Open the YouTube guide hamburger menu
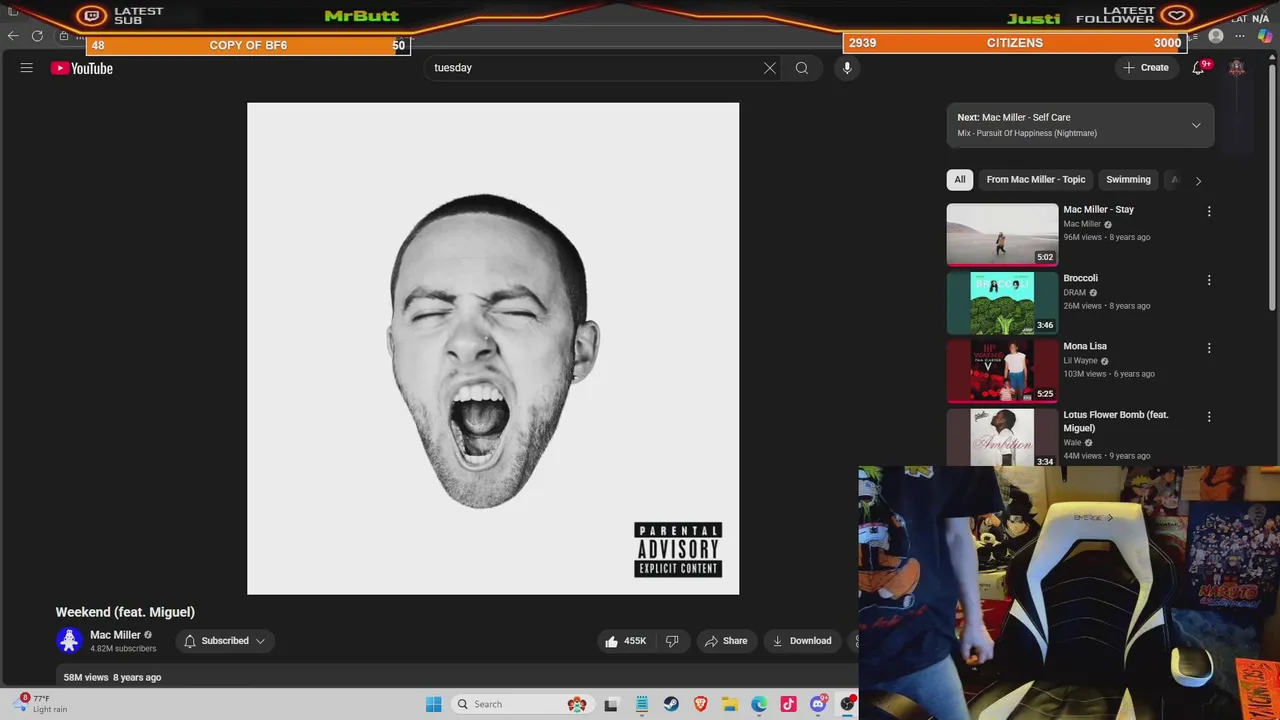This screenshot has width=1280, height=720. point(27,68)
